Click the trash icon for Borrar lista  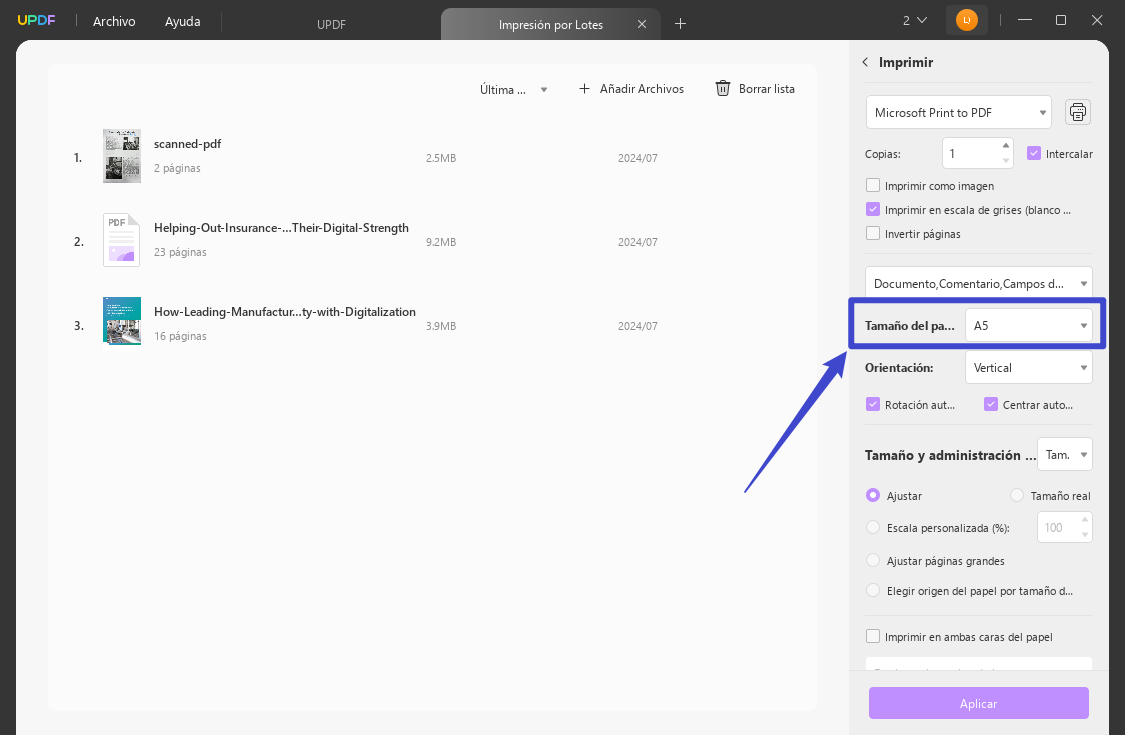[723, 88]
